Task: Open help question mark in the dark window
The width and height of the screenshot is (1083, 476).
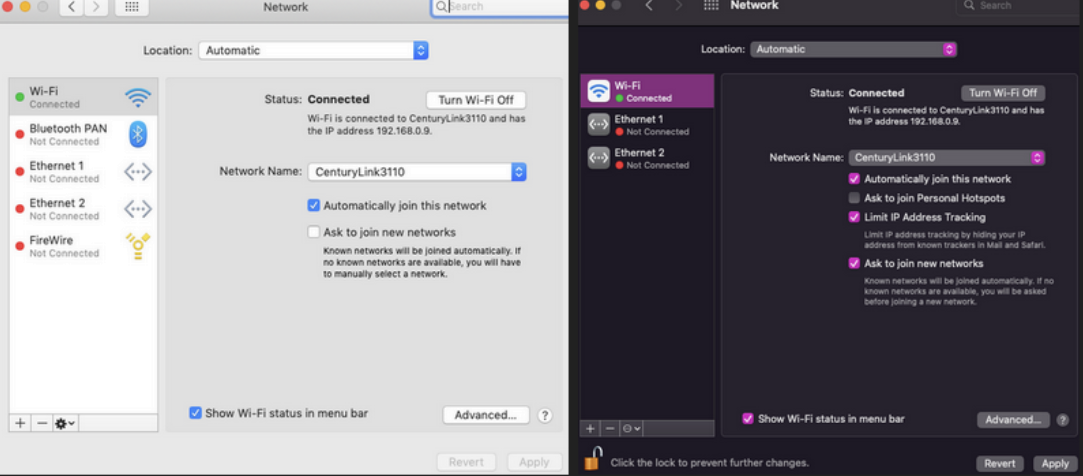Action: tap(1062, 420)
